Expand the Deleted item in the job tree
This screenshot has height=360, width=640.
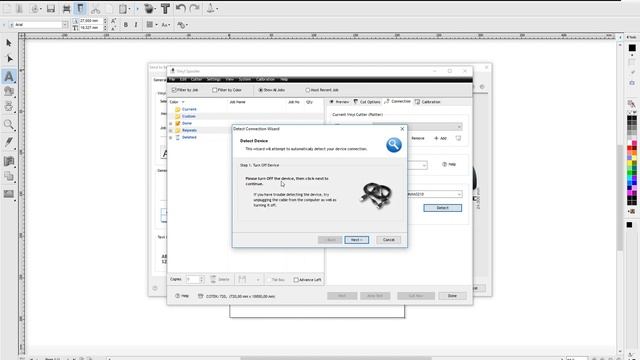171,138
